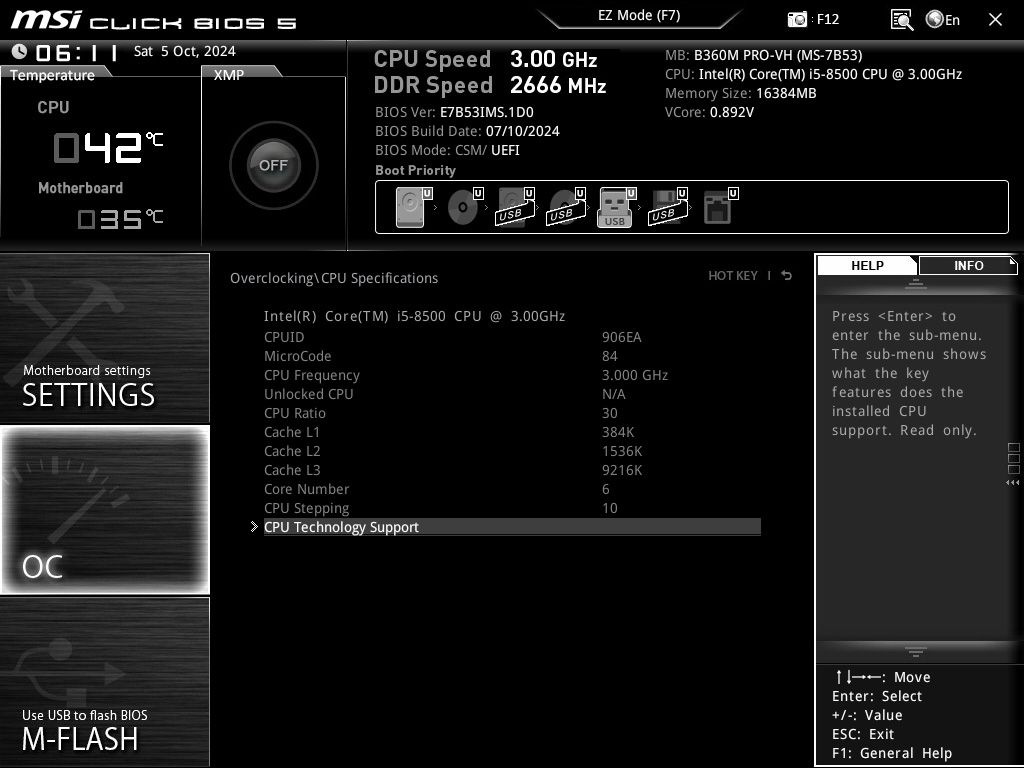Viewport: 1024px width, 768px height.
Task: Click the Unlocked CPU row label
Action: [308, 394]
